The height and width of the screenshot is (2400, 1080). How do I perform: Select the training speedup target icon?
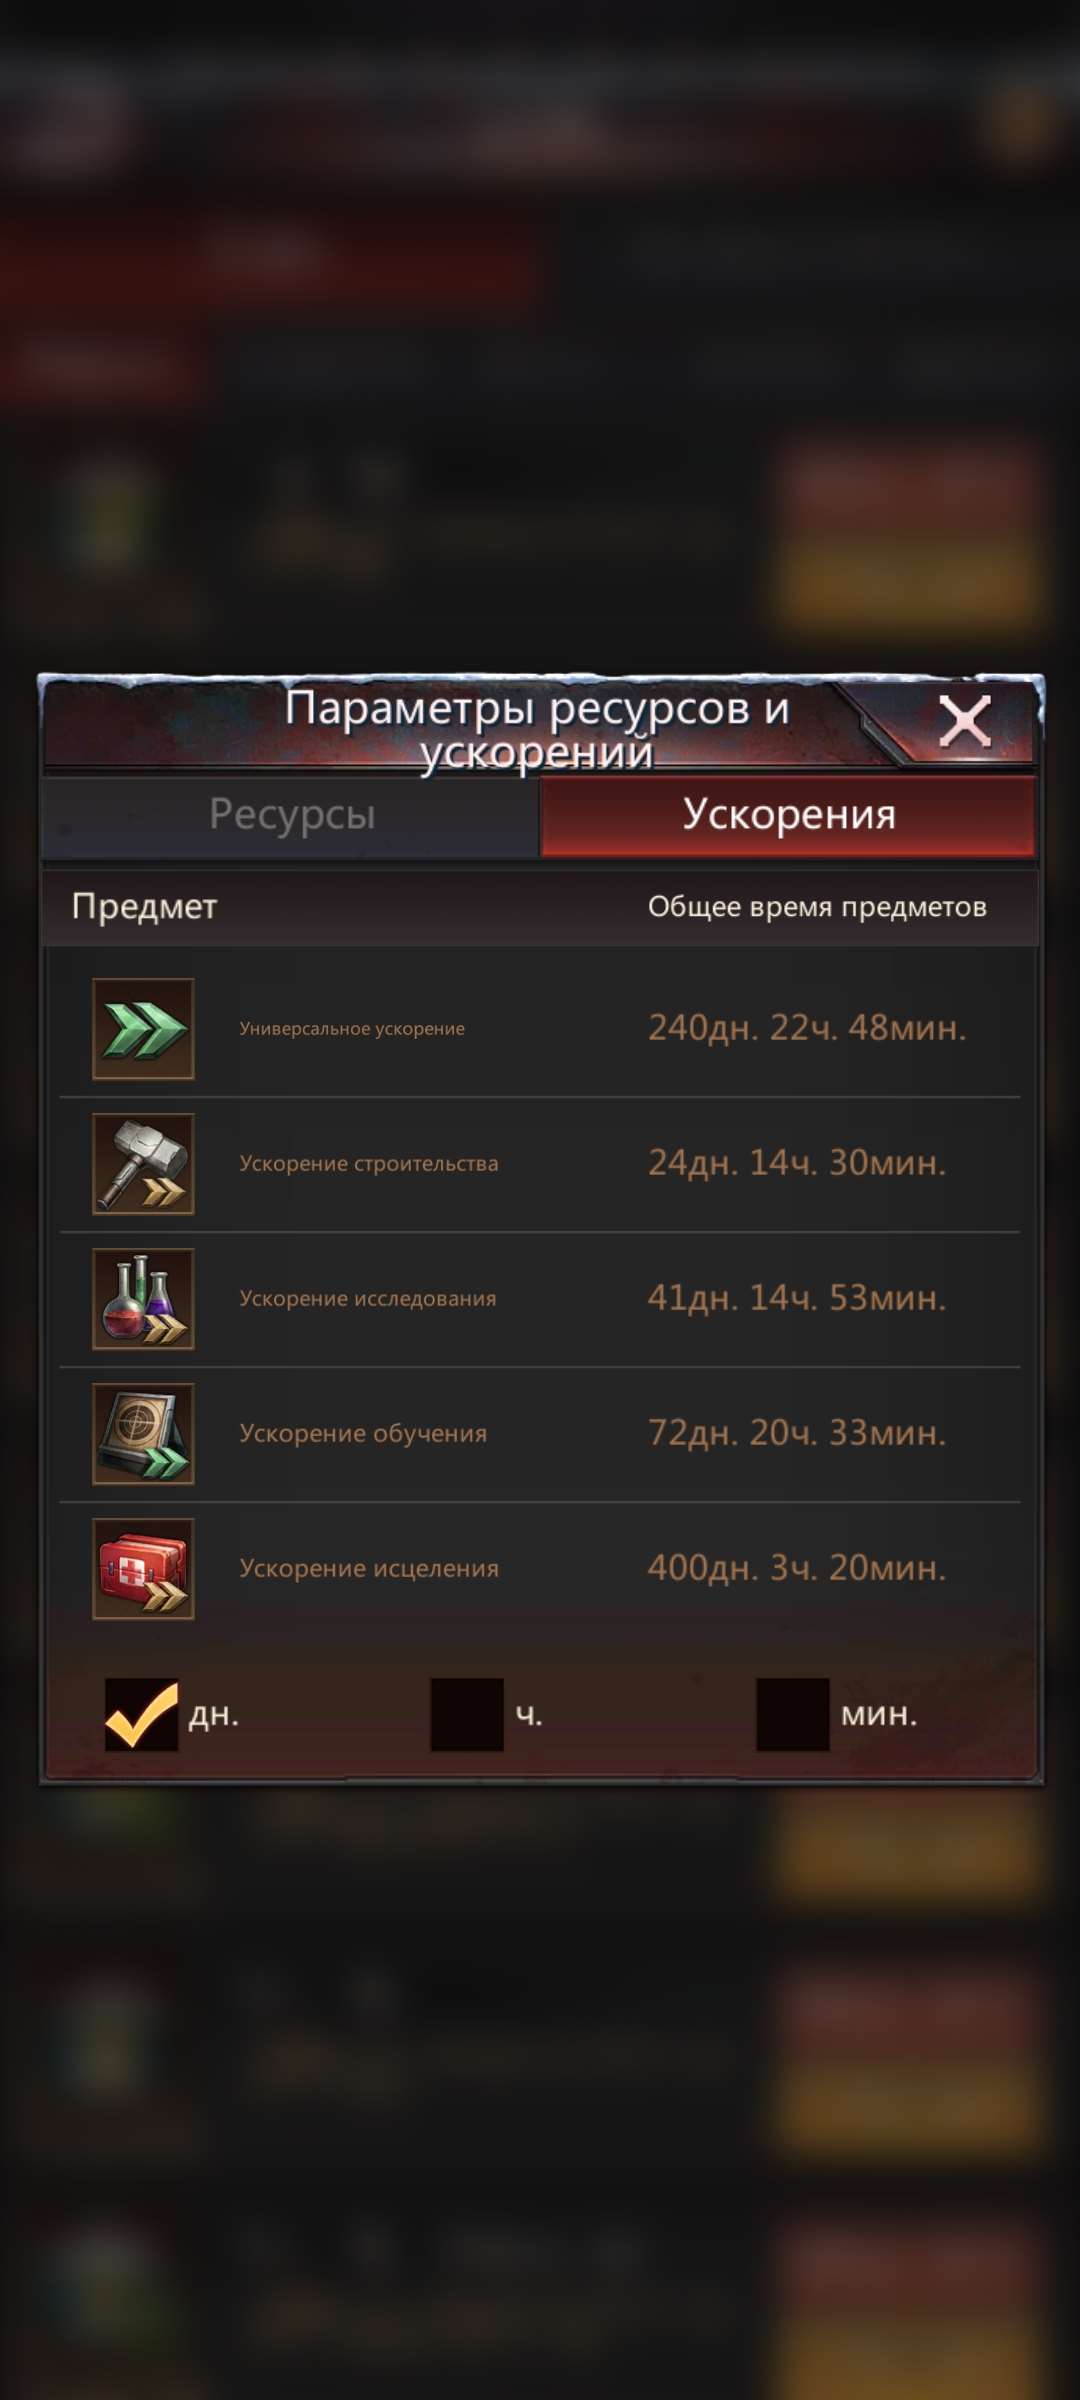[143, 1433]
